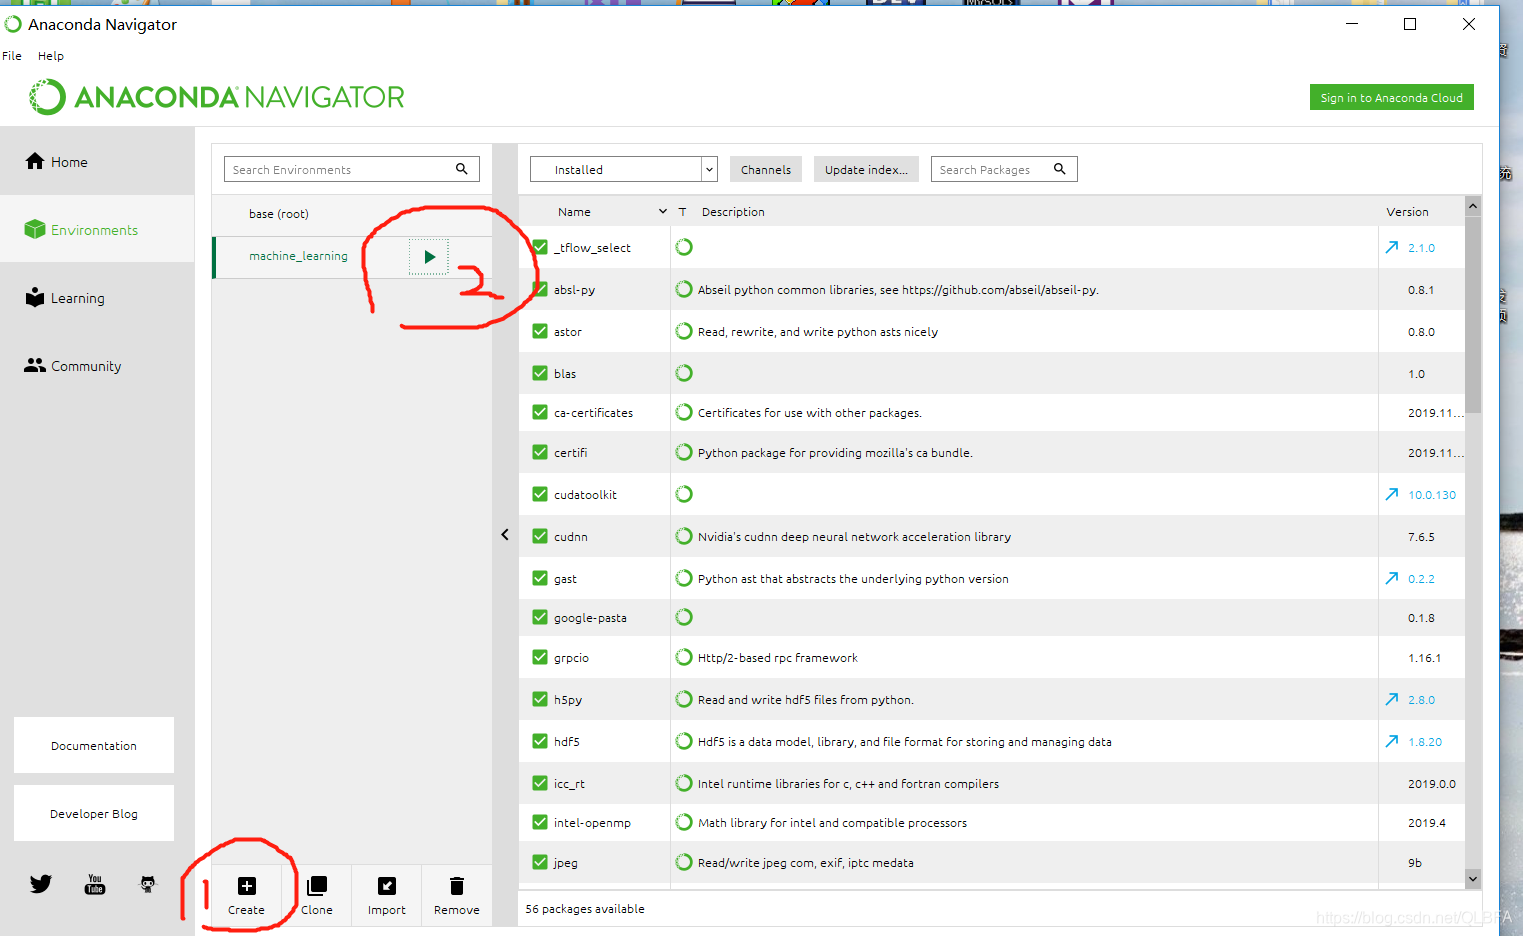
Task: Toggle the cudnn package checkbox
Action: pos(540,536)
